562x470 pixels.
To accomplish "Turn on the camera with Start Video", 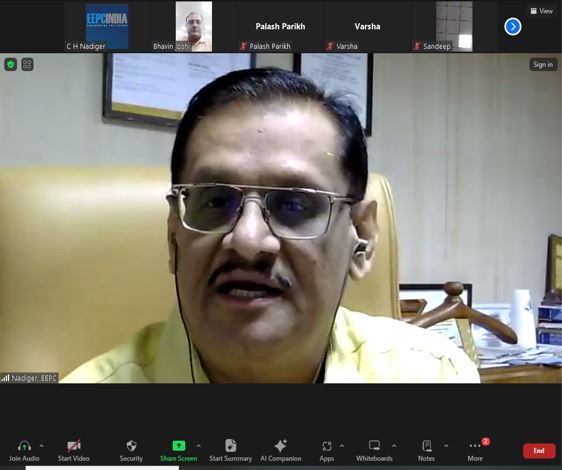I will pos(74,446).
